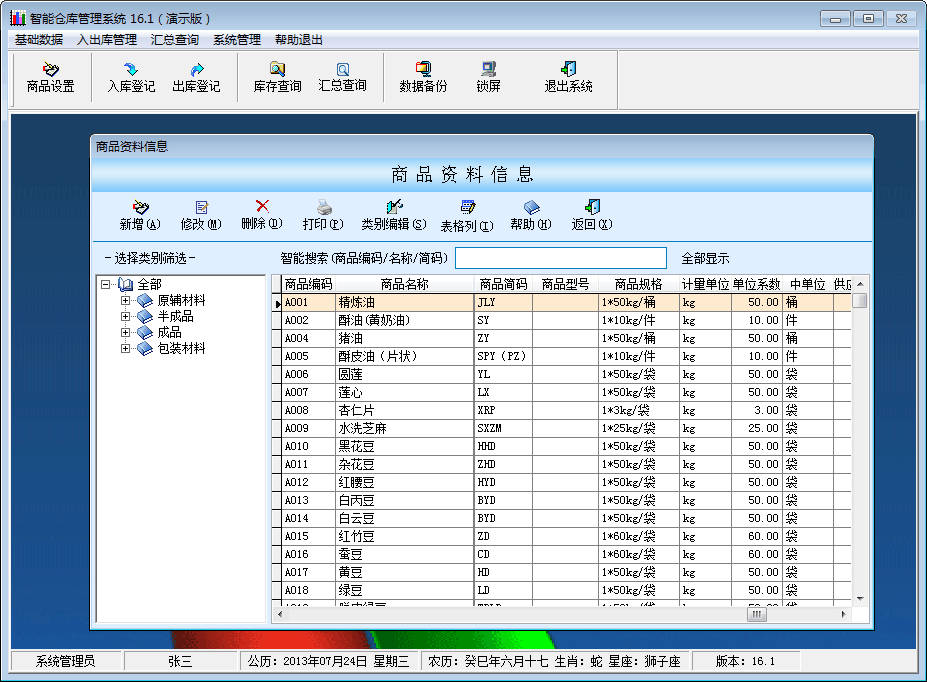
Task: Click the 单位系数 column header
Action: 757,284
